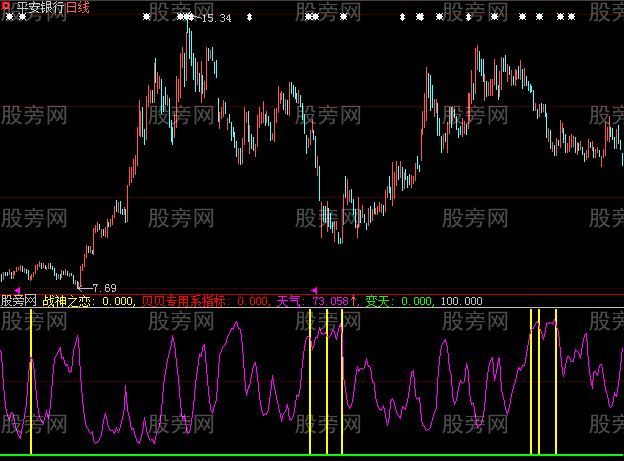The width and height of the screenshot is (624, 461).
Task: Select the 变天 indicator label
Action: (x=380, y=300)
